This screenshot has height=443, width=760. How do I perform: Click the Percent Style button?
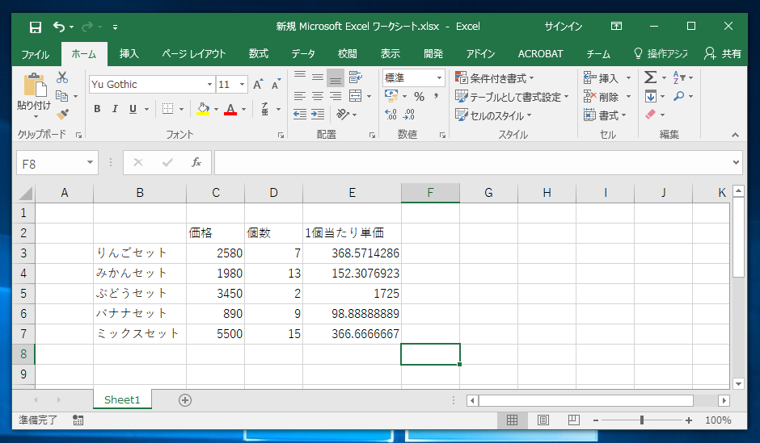pyautogui.click(x=419, y=97)
